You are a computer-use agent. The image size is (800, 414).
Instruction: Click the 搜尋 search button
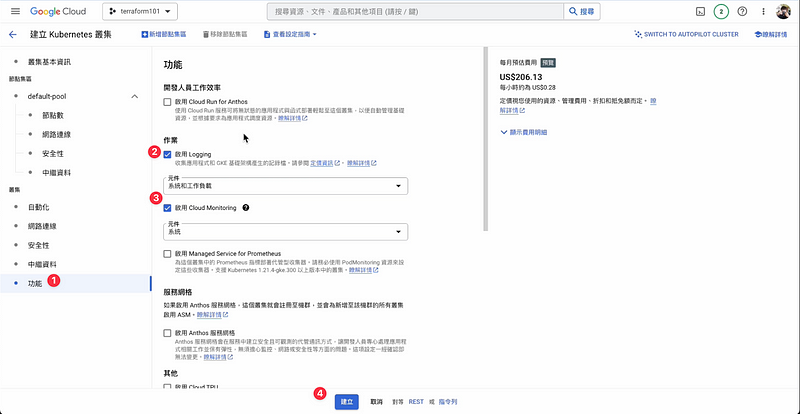coord(582,11)
